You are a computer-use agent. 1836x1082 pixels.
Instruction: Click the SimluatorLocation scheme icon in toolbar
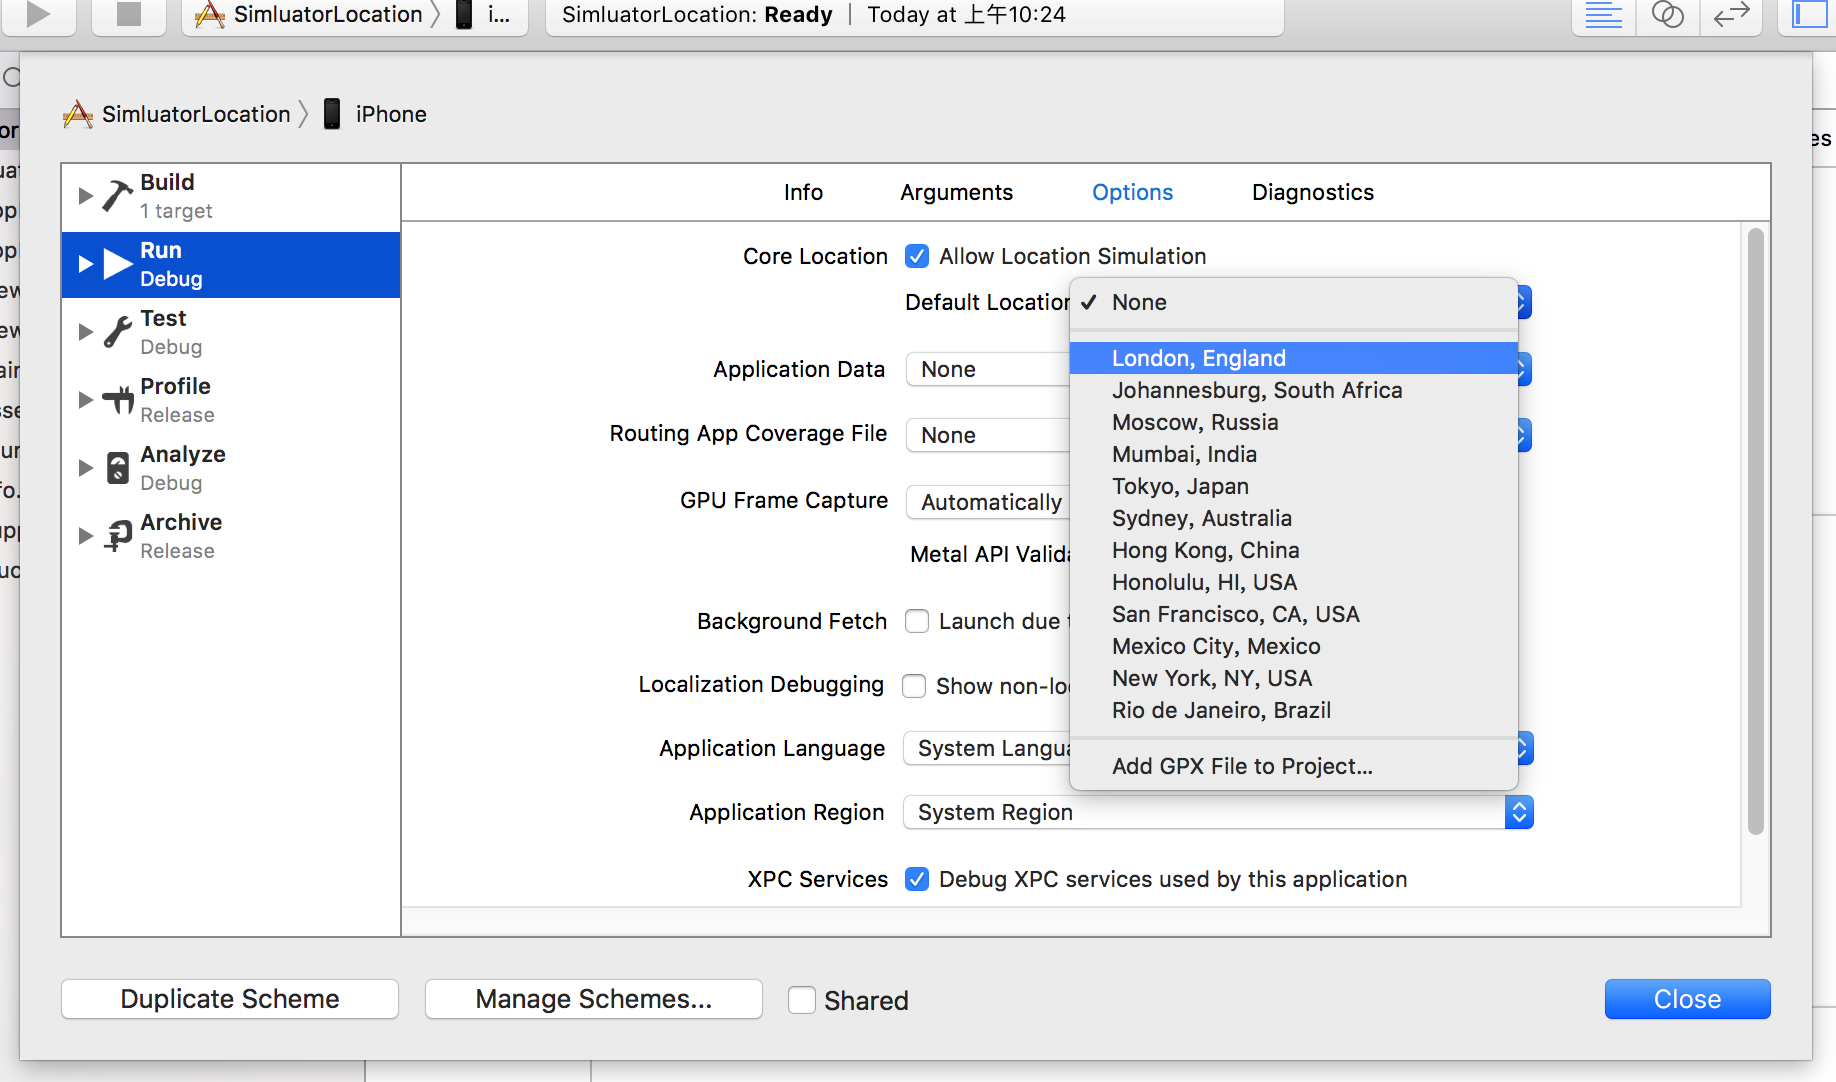[x=209, y=14]
